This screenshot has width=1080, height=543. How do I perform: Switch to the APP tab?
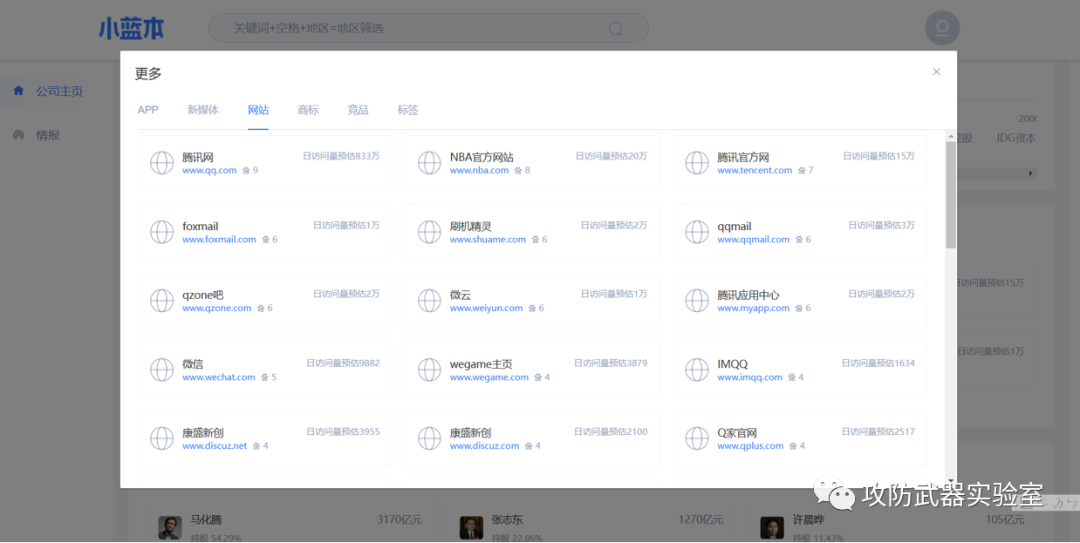(x=148, y=110)
